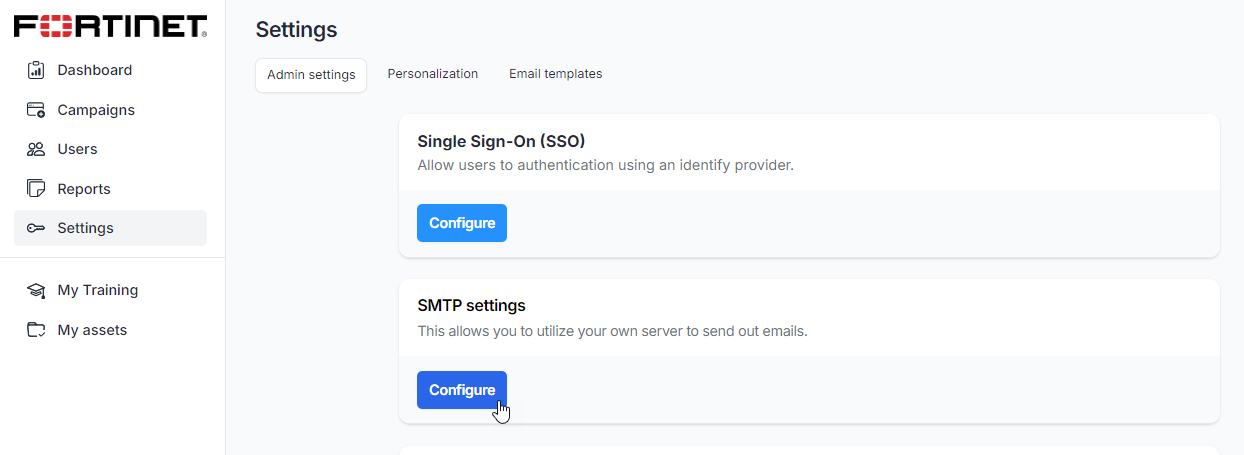The image size is (1244, 455).
Task: Go to My assets
Action: coord(92,330)
